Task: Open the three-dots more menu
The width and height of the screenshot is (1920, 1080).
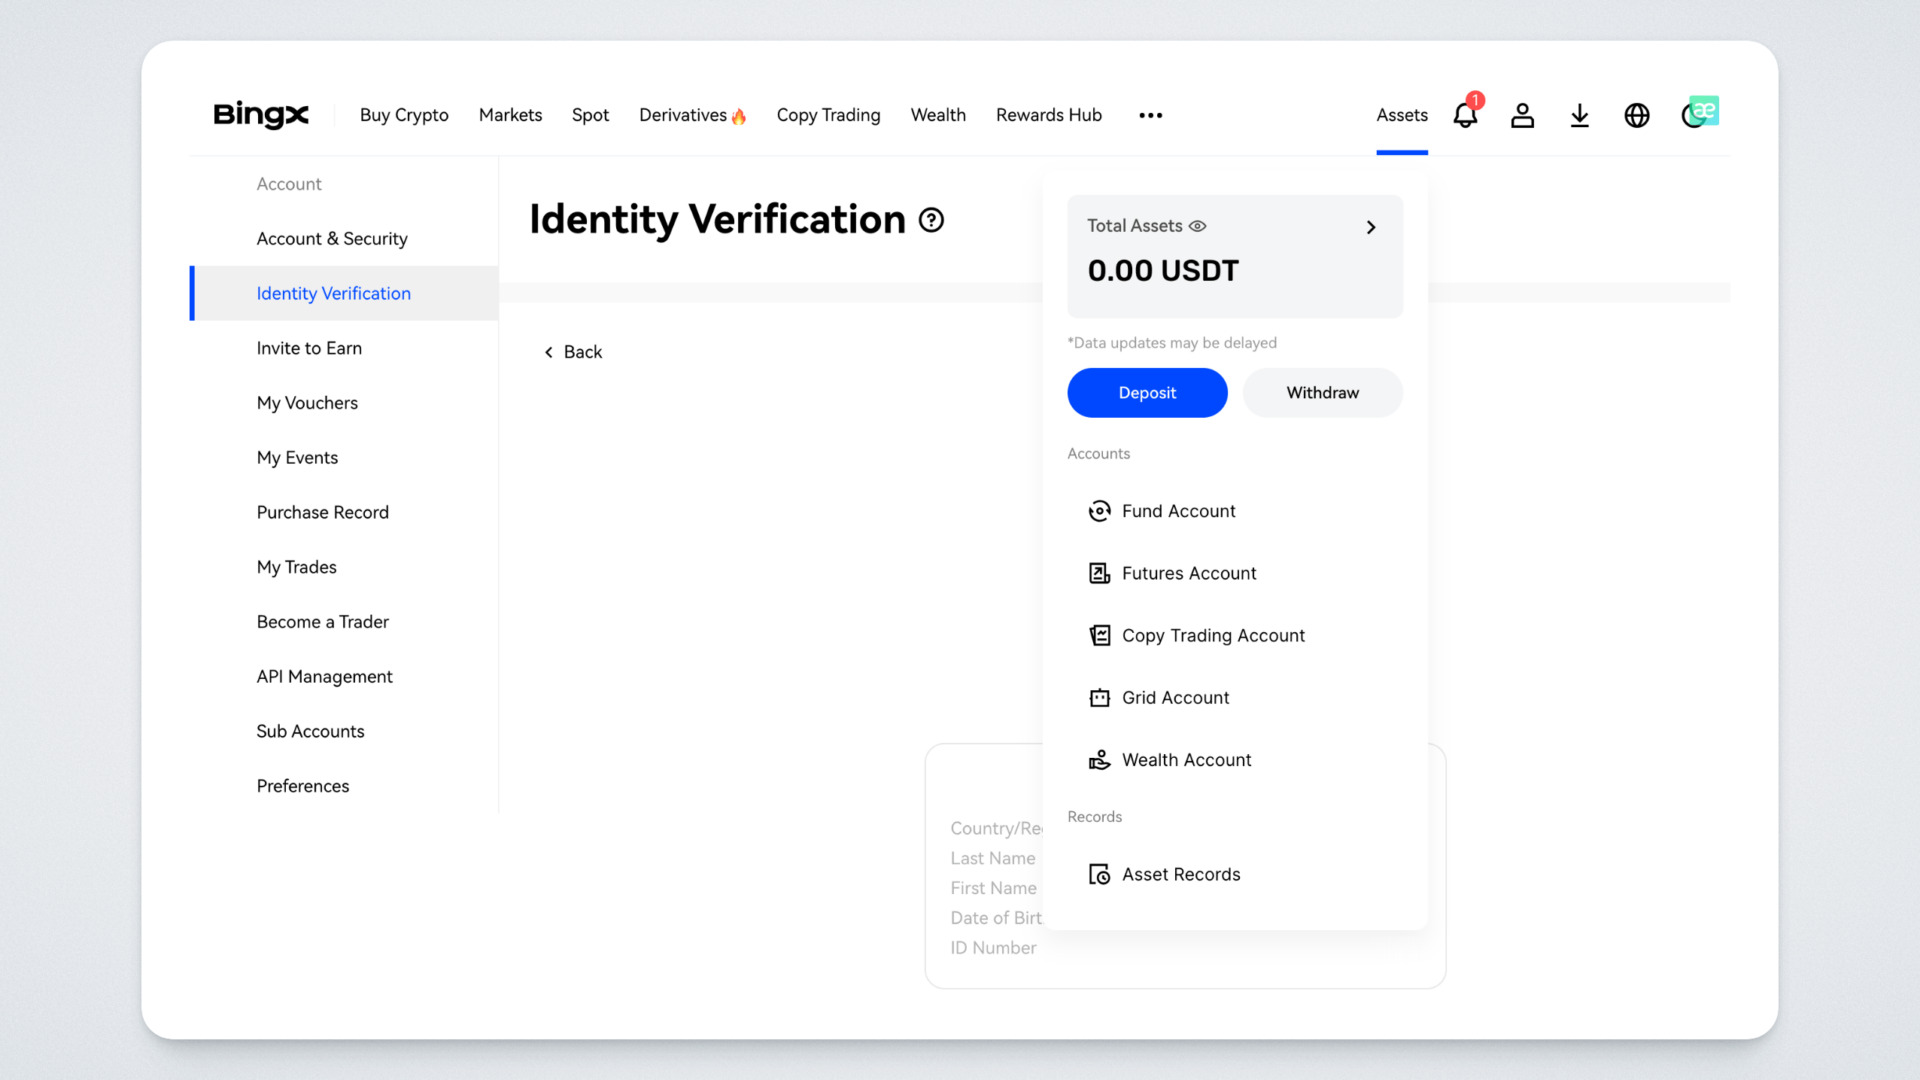Action: coord(1150,115)
